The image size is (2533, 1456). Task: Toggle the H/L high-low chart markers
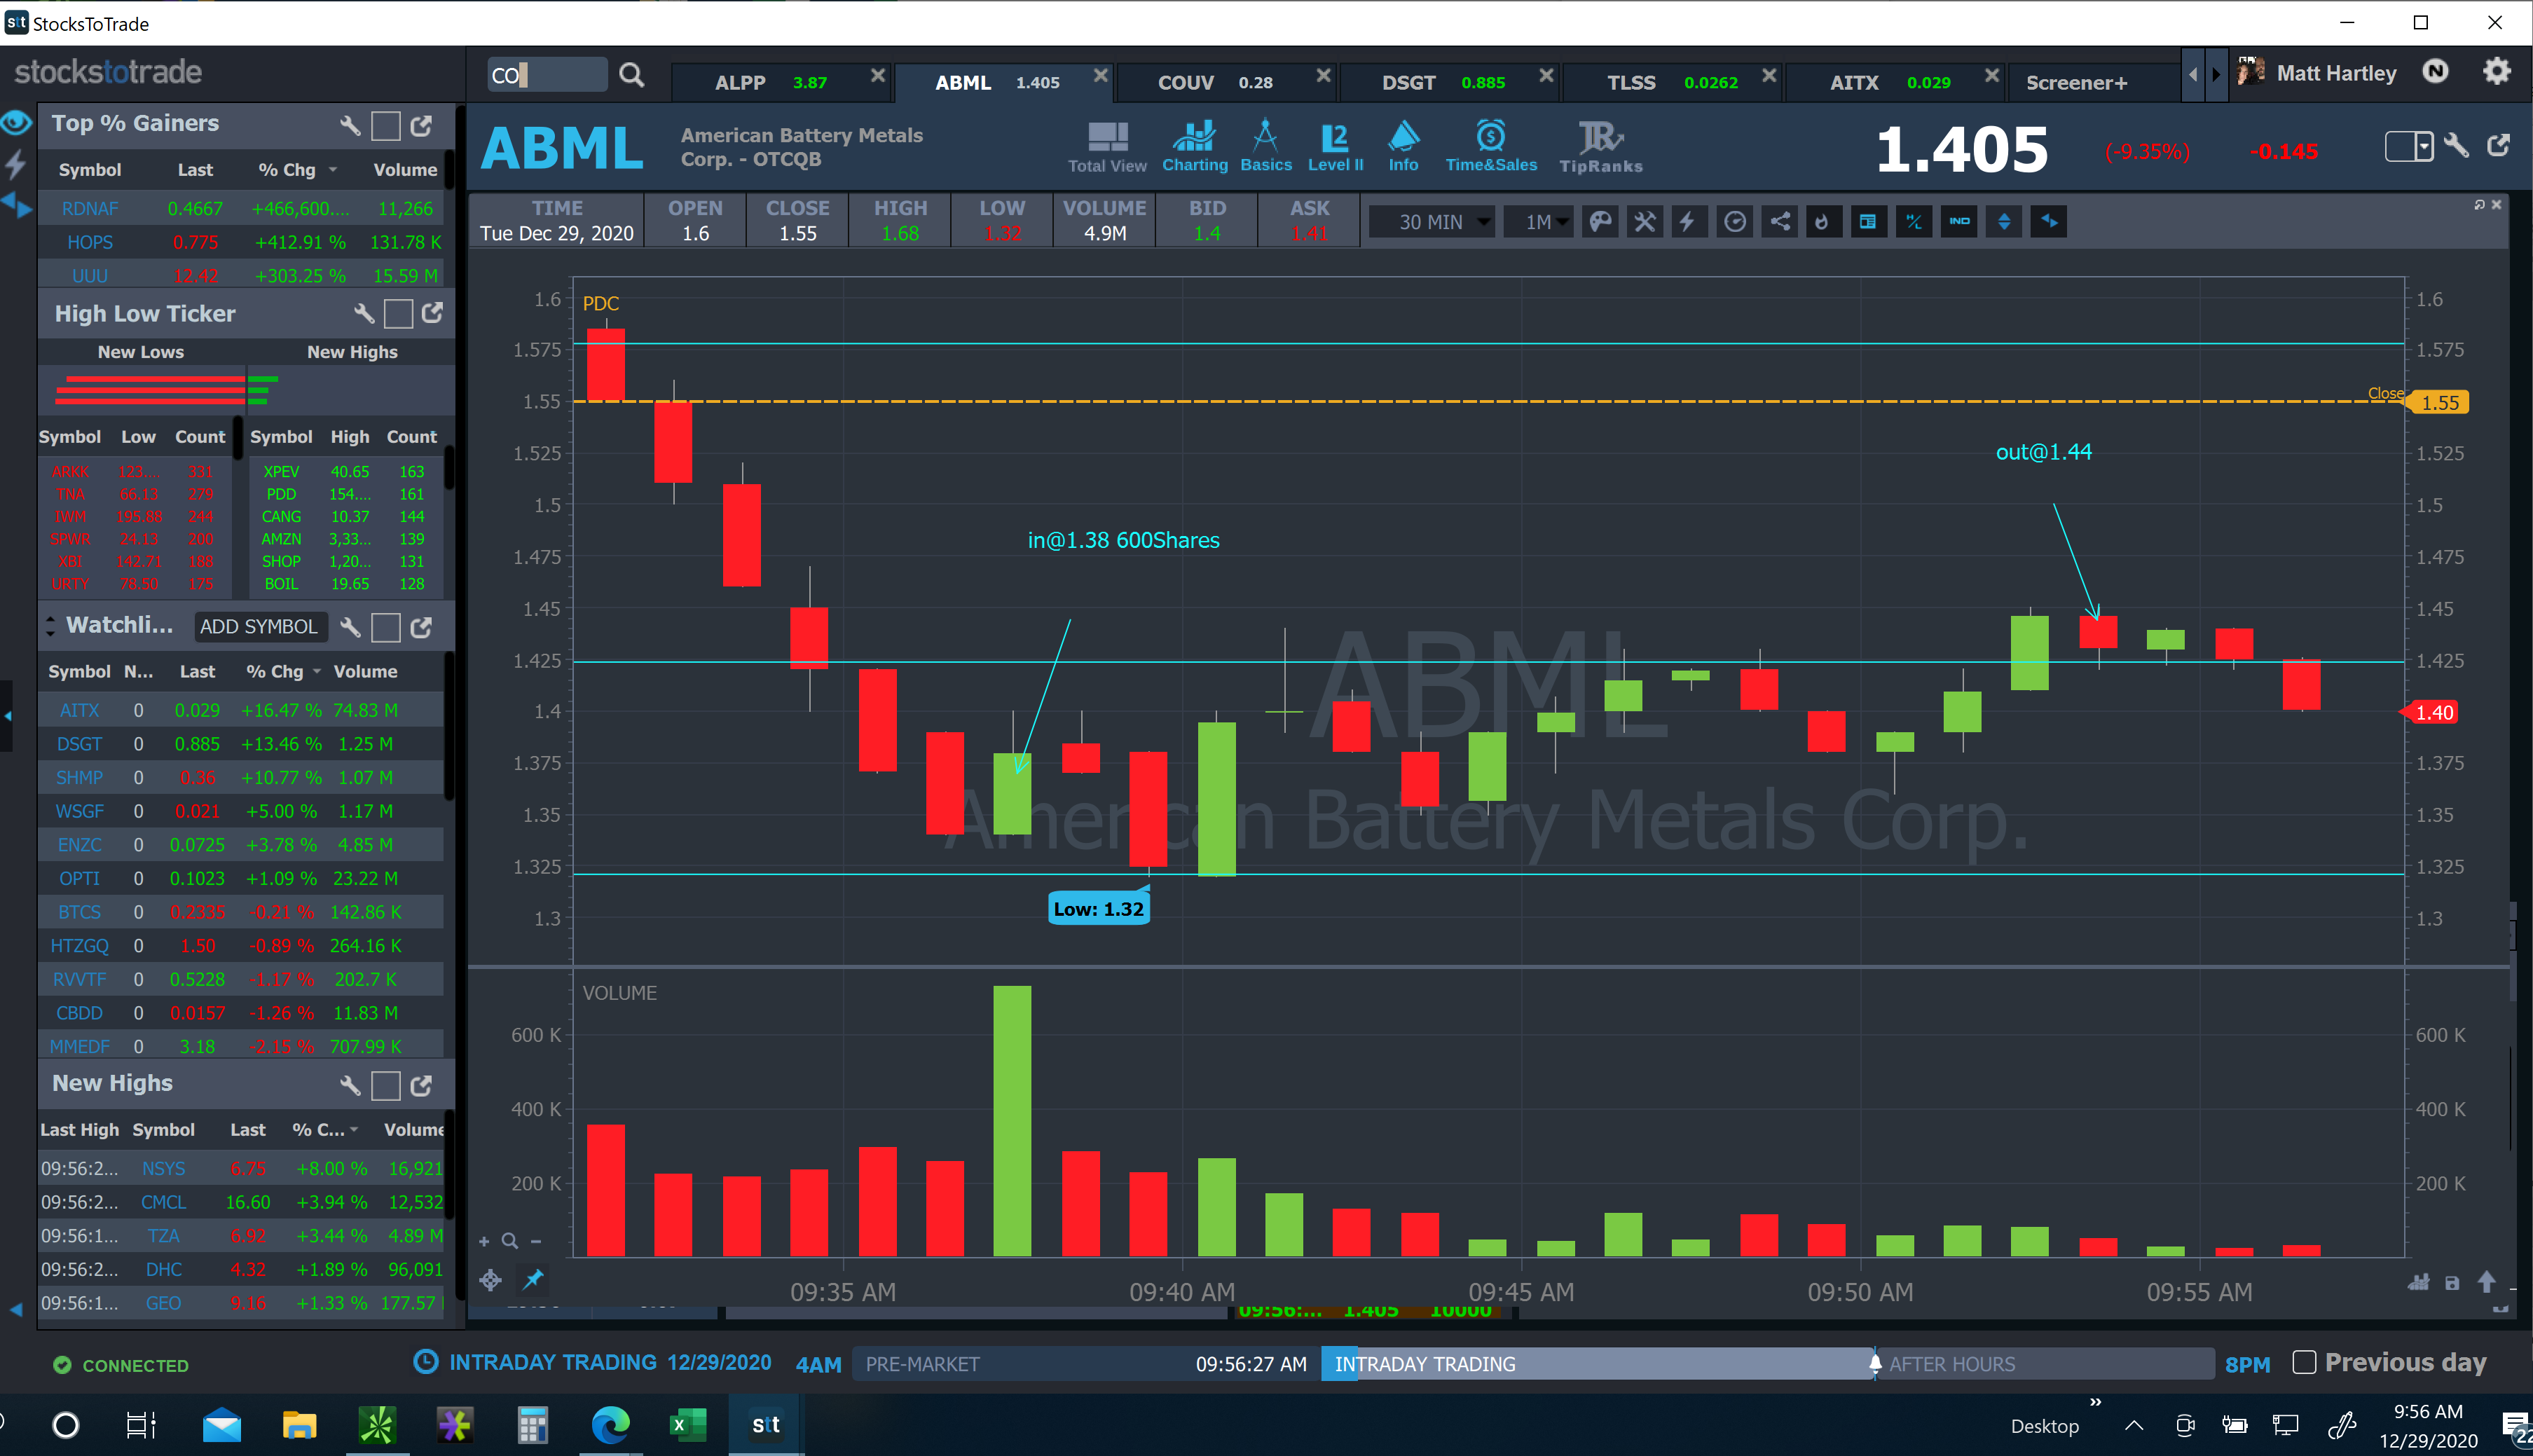1913,222
